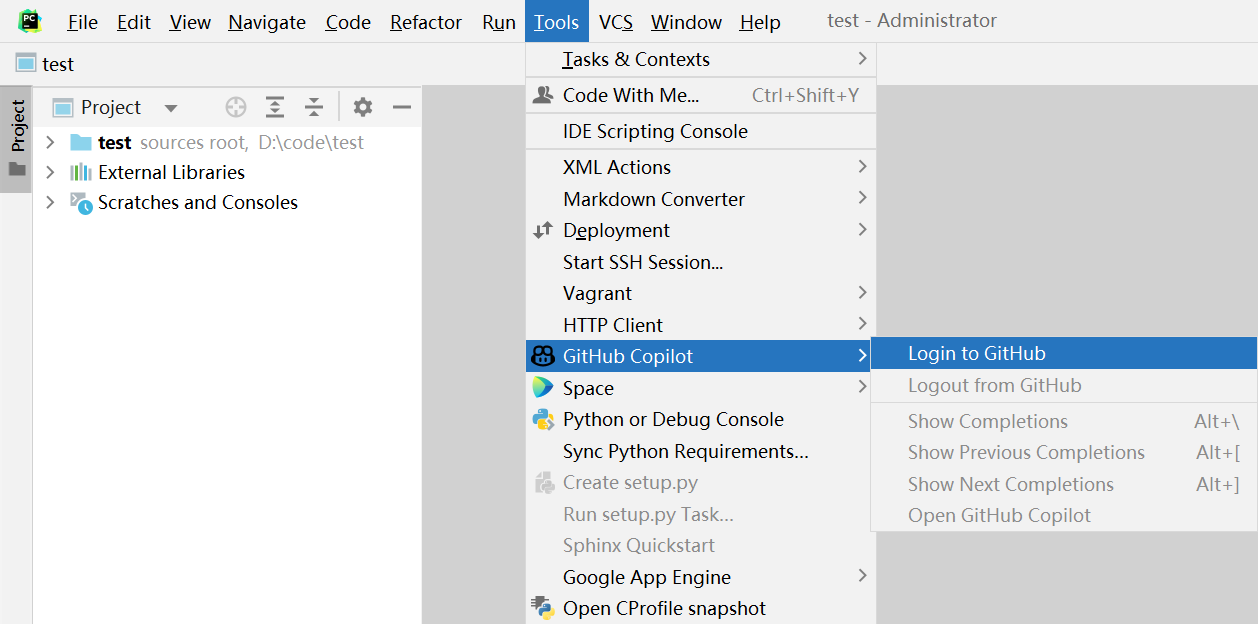The width and height of the screenshot is (1258, 624).
Task: Toggle the vertical Project tool window tab
Action: (17, 138)
